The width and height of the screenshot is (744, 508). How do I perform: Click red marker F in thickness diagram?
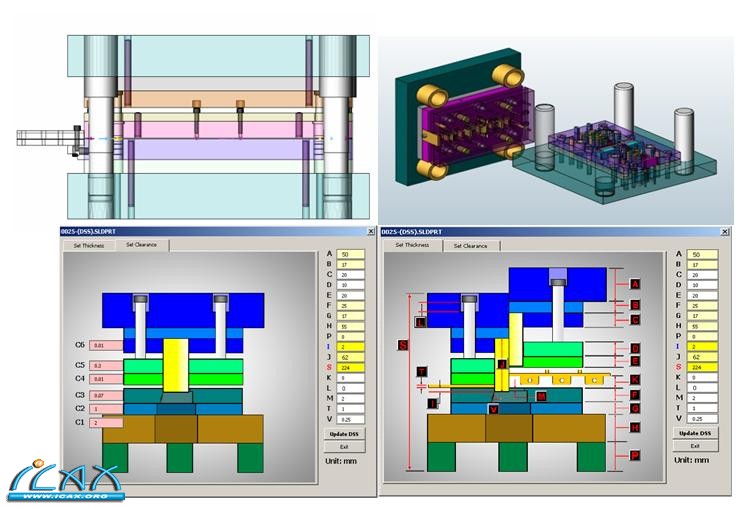tap(635, 395)
